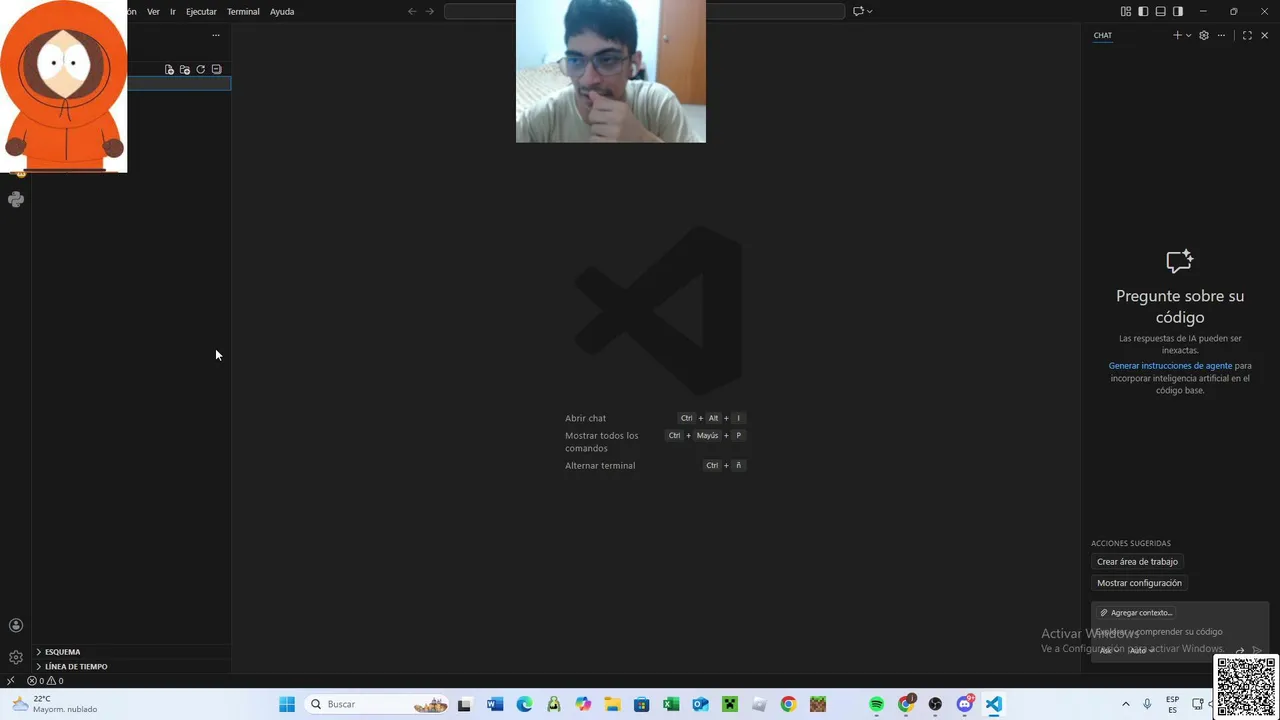Maximize the chat panel
1280x720 pixels.
click(x=1247, y=35)
